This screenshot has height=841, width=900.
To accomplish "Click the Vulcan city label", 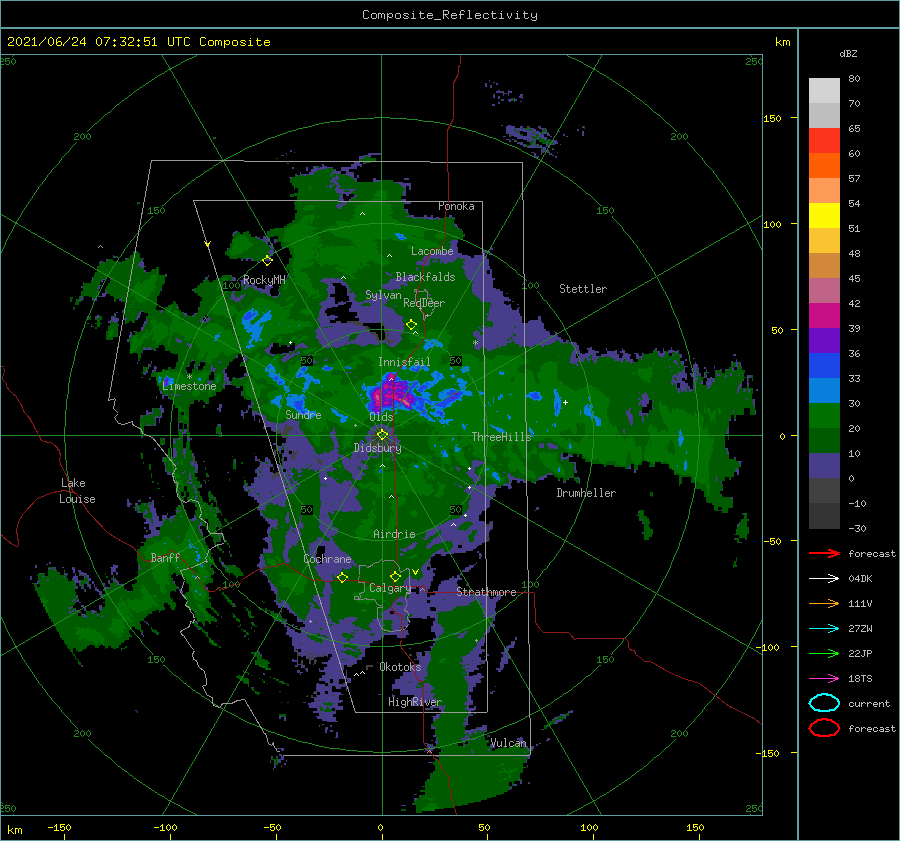I will 508,743.
